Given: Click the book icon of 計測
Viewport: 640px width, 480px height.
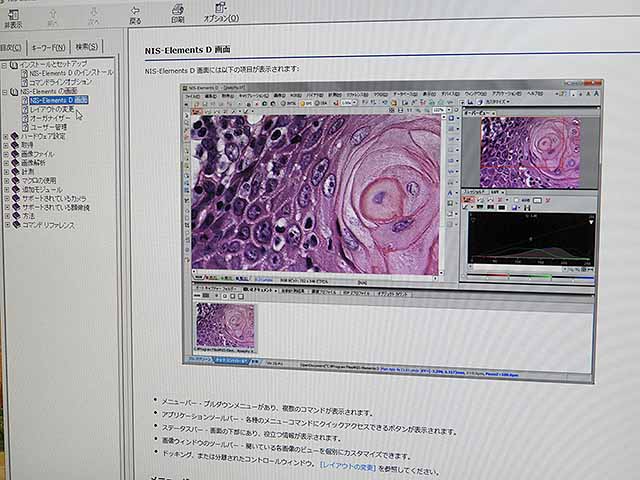Looking at the screenshot, I should tap(16, 171).
